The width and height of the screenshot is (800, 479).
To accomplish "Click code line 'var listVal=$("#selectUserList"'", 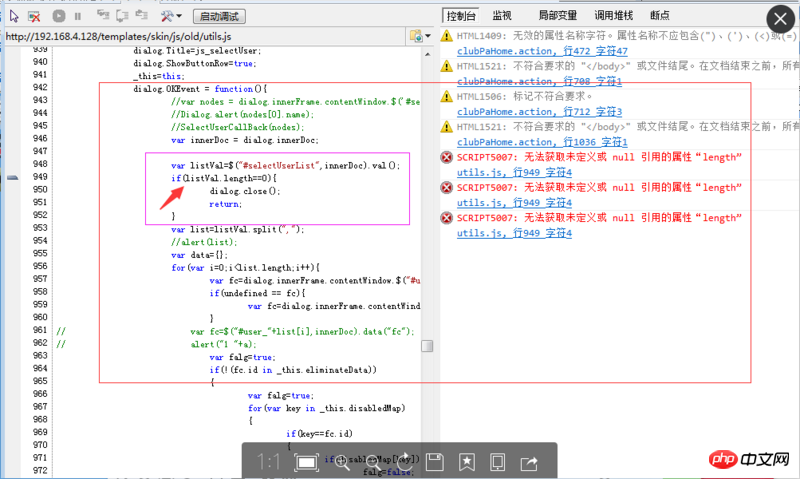I will point(286,165).
